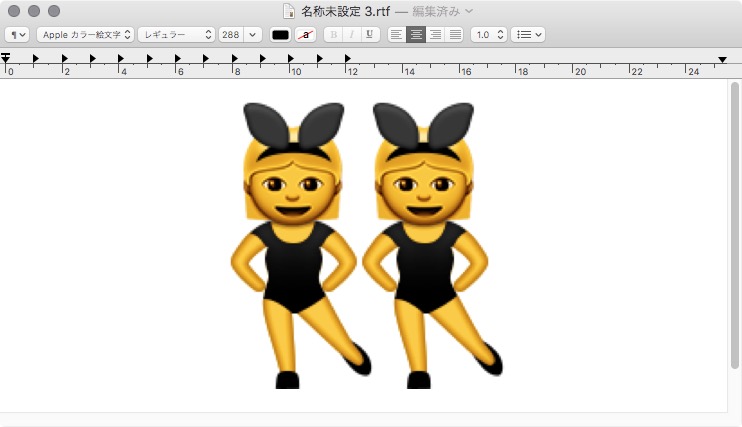This screenshot has height=427, width=742.
Task: Click the right bunny-ears dancer emoji
Action: pos(432,245)
